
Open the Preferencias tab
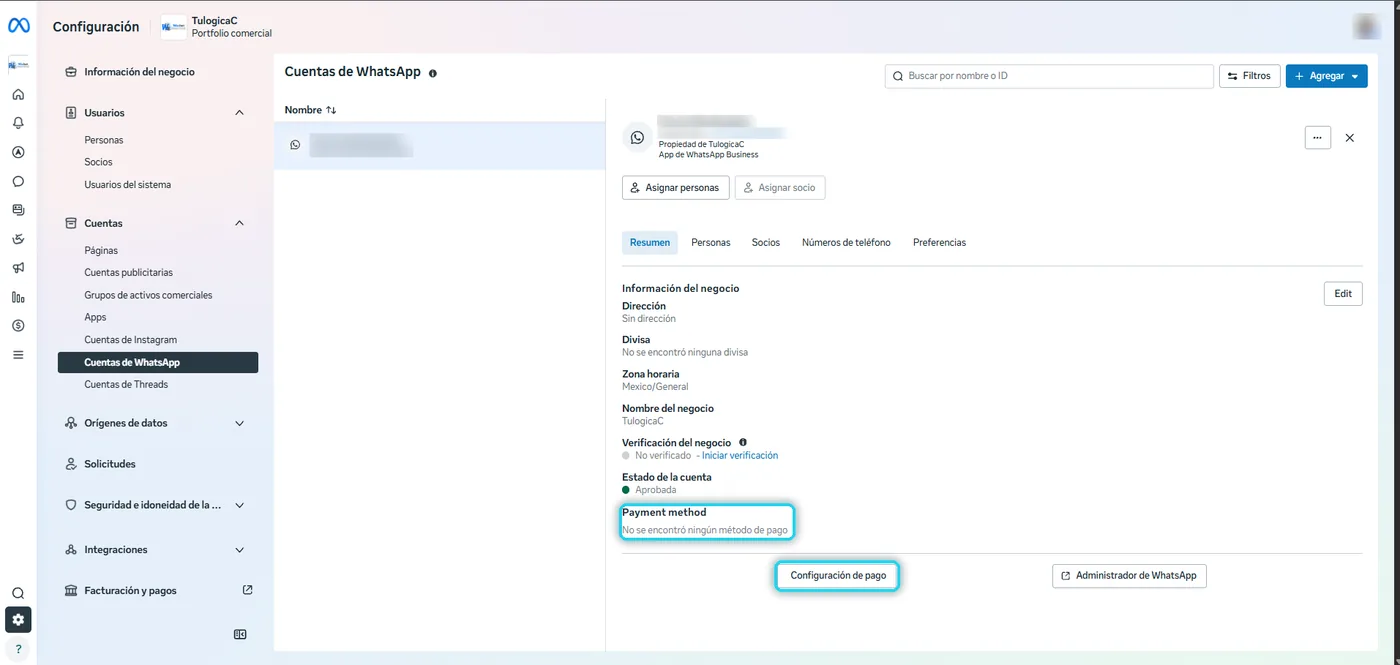[939, 243]
